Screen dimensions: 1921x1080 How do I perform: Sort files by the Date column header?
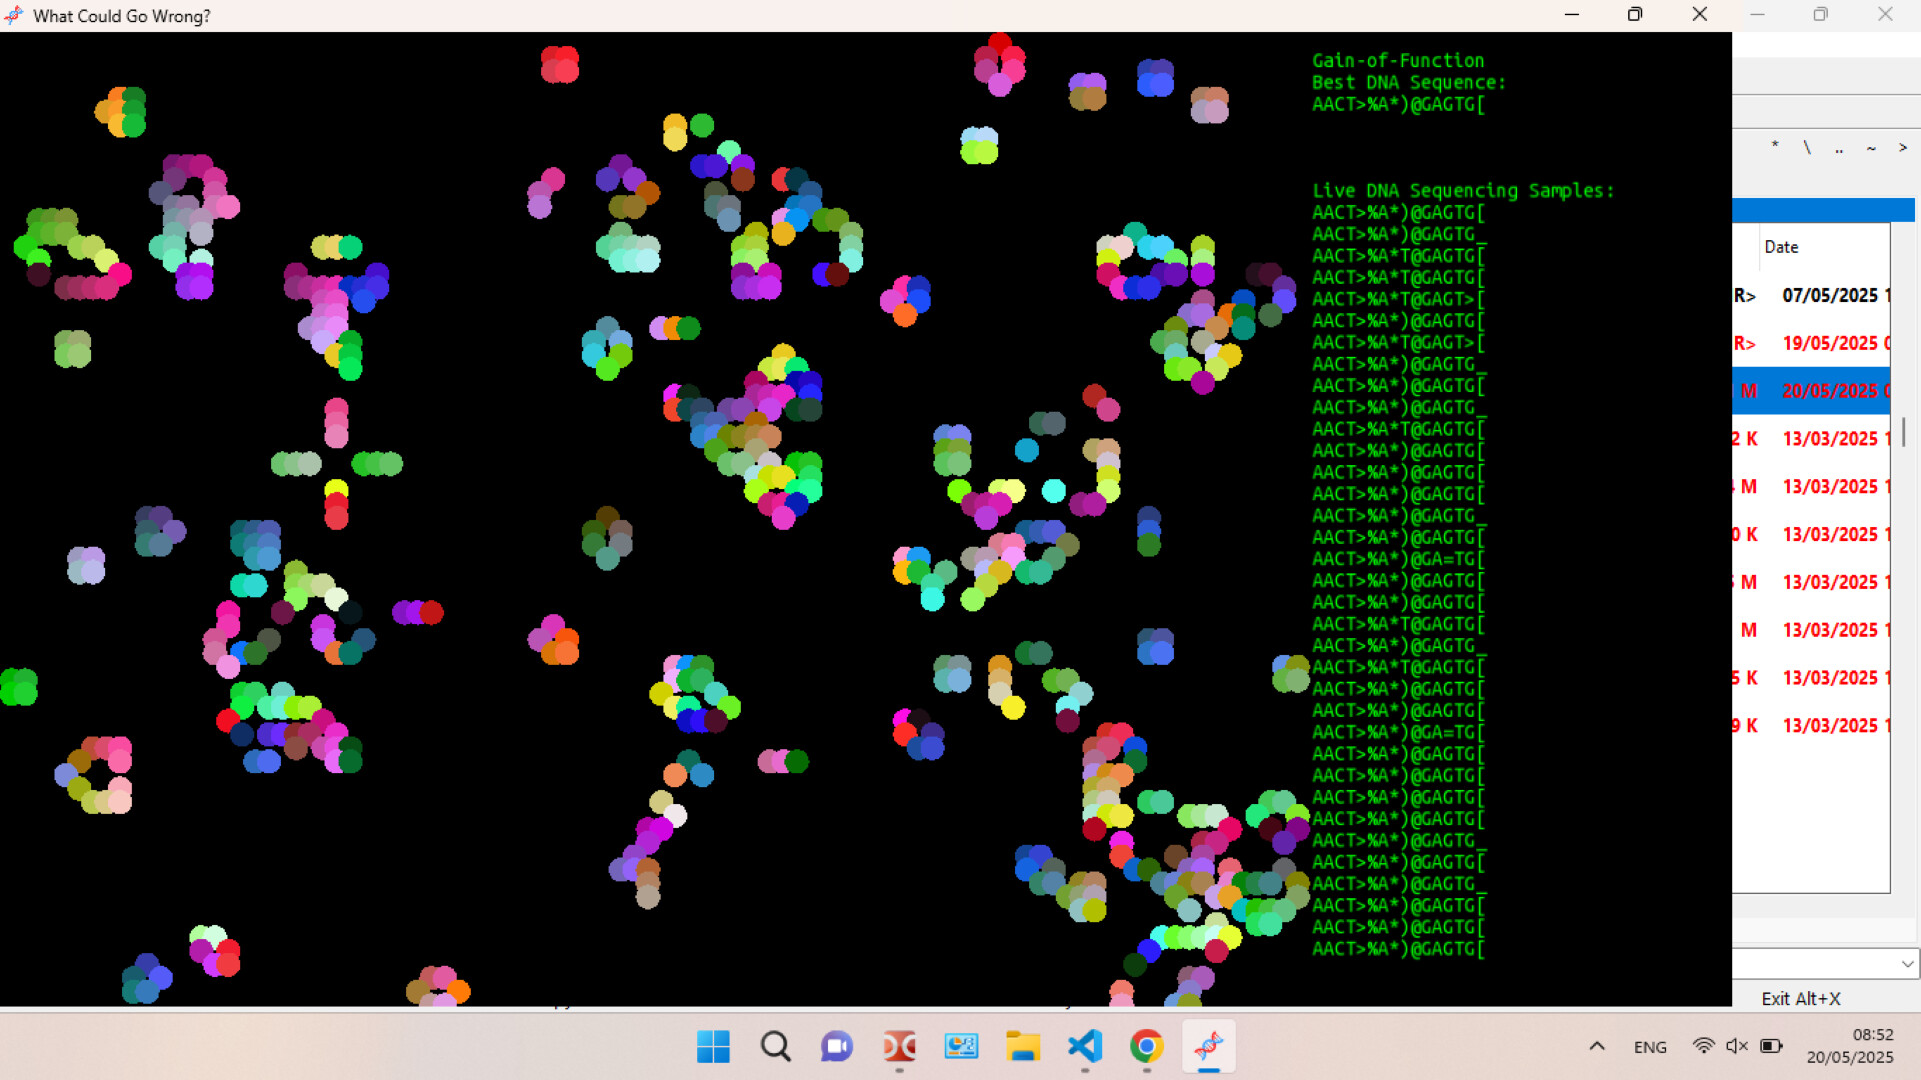tap(1783, 247)
